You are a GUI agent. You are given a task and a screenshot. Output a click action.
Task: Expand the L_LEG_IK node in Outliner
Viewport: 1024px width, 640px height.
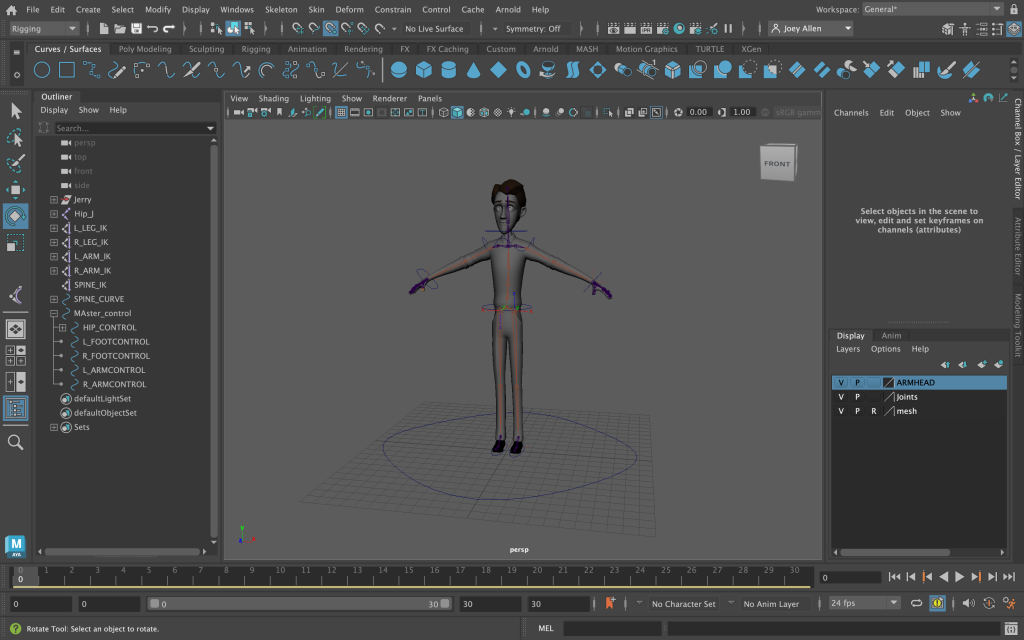click(x=54, y=228)
